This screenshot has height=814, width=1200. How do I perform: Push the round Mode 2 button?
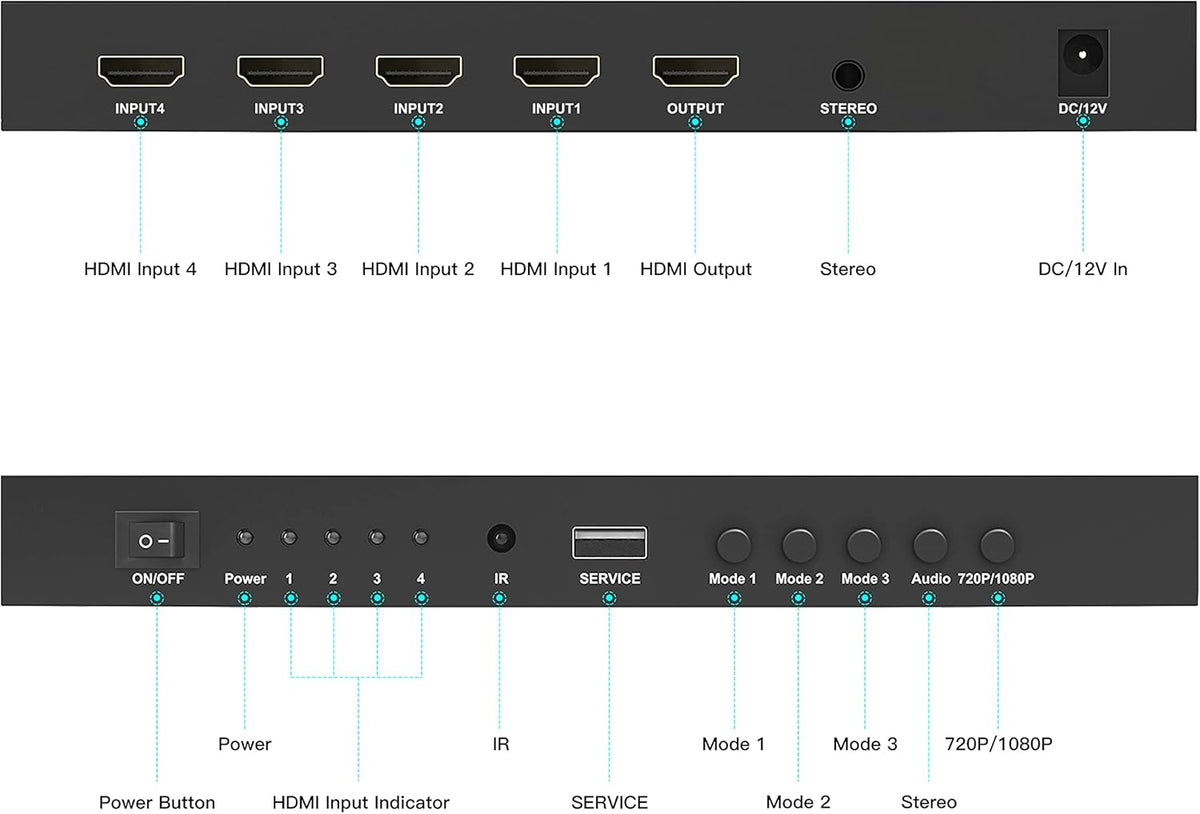799,545
